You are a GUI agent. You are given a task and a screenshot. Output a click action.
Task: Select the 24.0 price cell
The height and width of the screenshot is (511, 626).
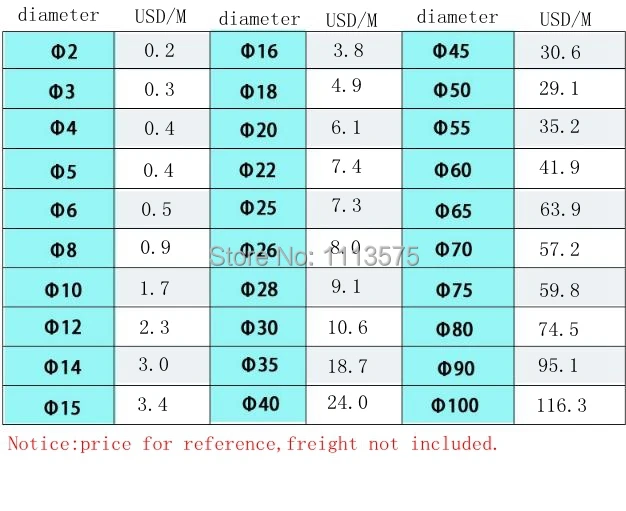[x=354, y=404]
